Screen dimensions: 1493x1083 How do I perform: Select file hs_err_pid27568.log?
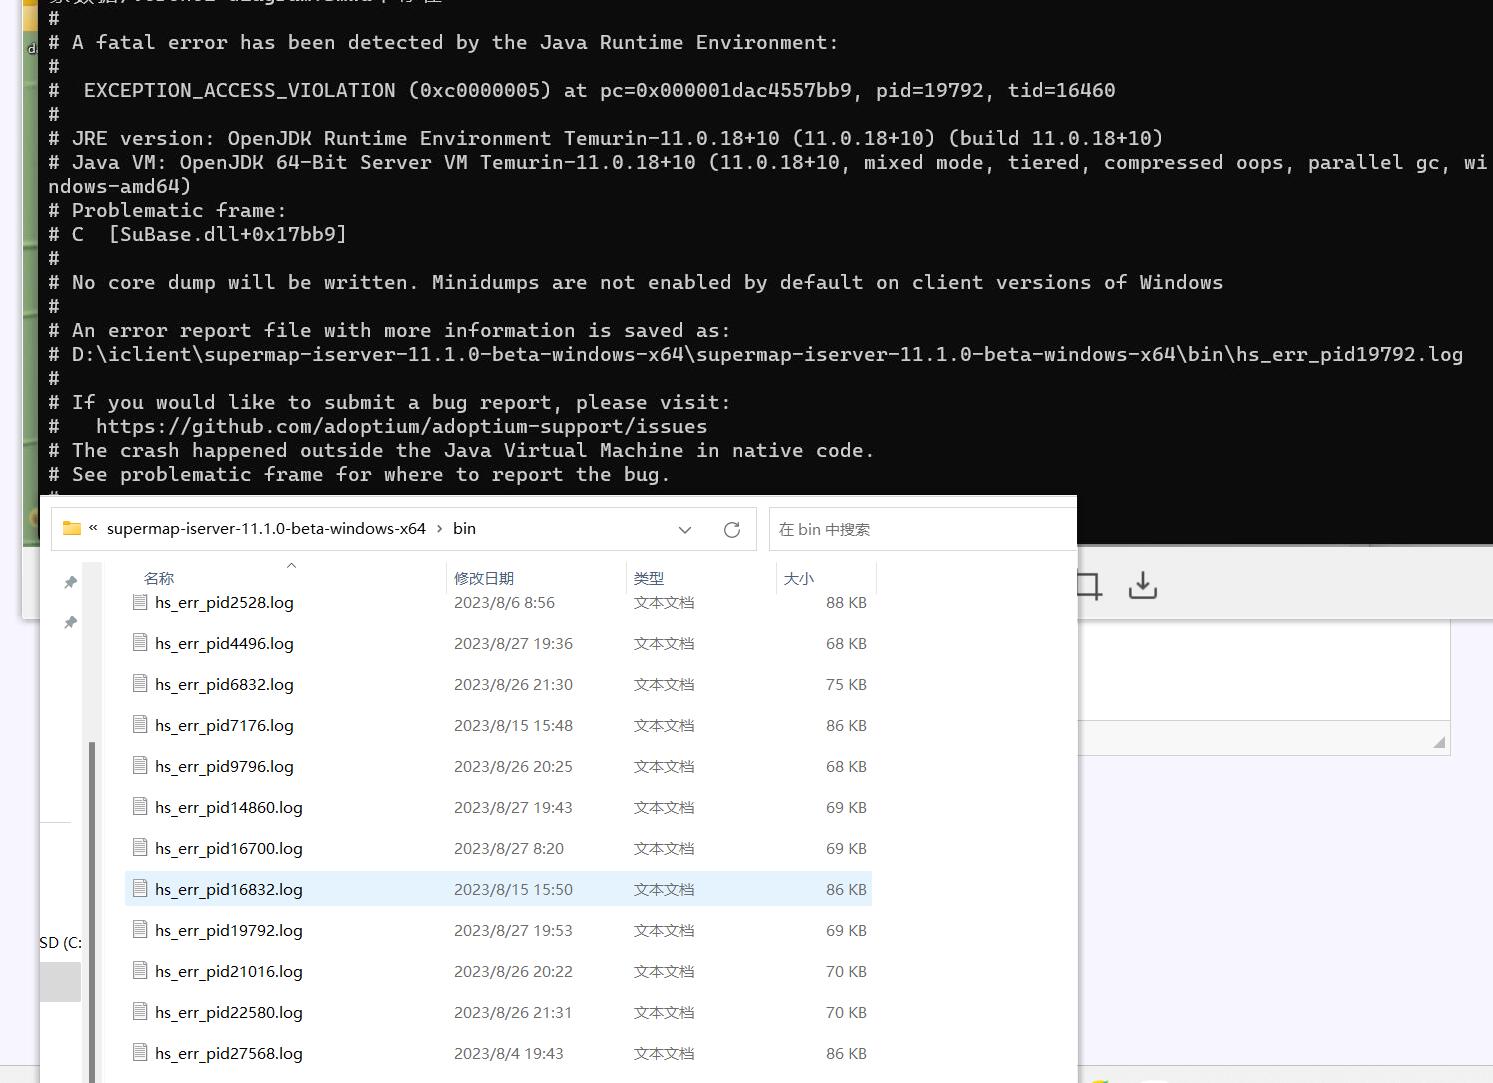pos(498,1053)
